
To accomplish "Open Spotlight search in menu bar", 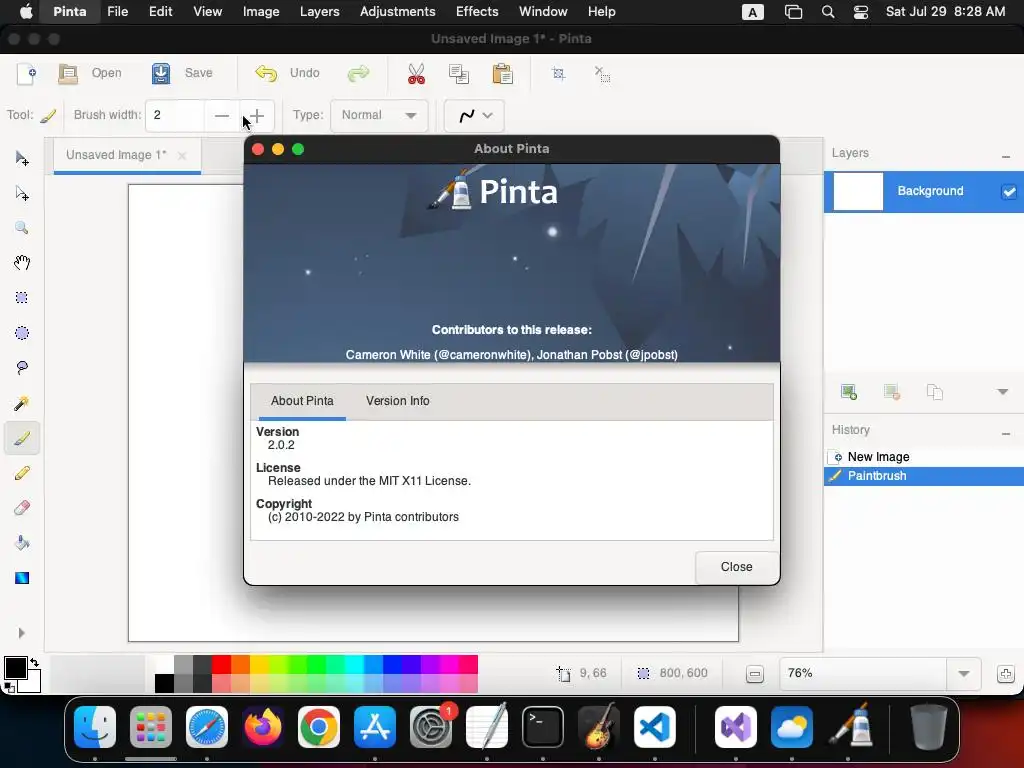I will coord(827,12).
